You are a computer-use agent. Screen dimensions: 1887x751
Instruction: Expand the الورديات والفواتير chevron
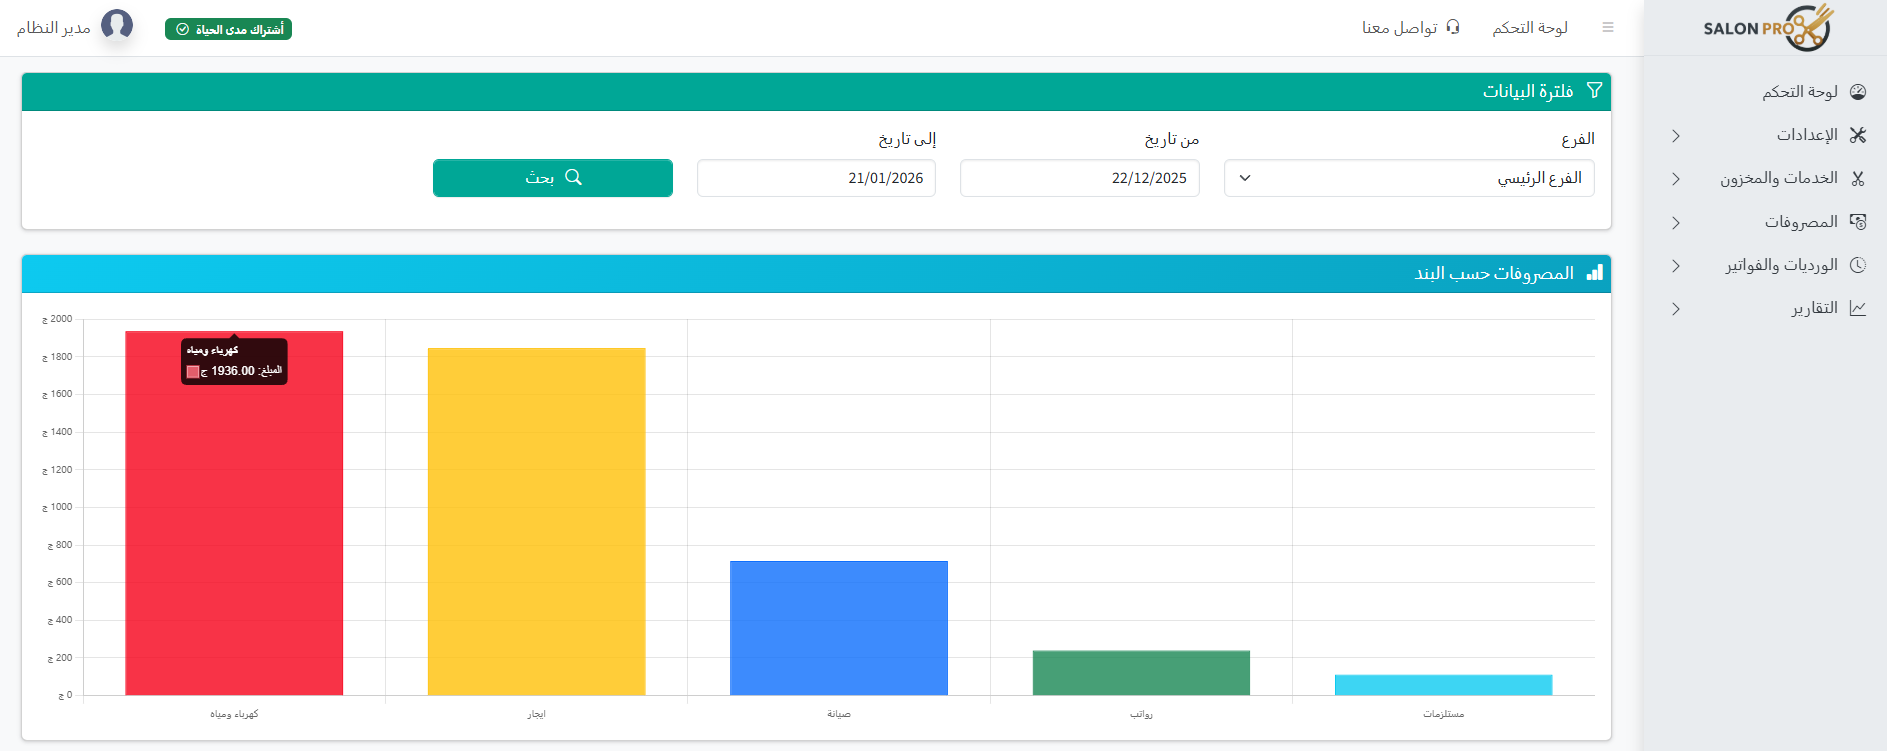pyautogui.click(x=1676, y=265)
